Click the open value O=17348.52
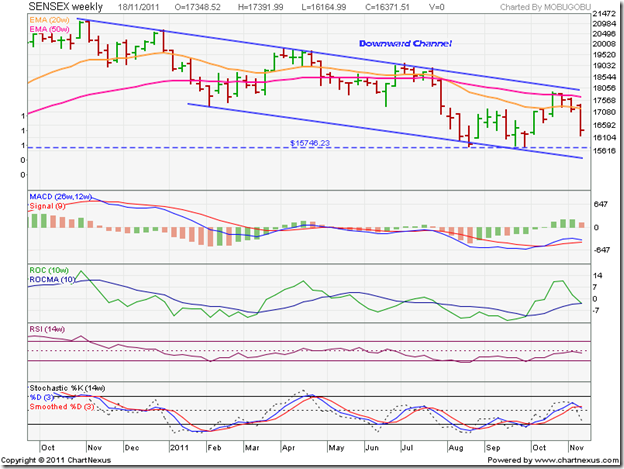 198,7
